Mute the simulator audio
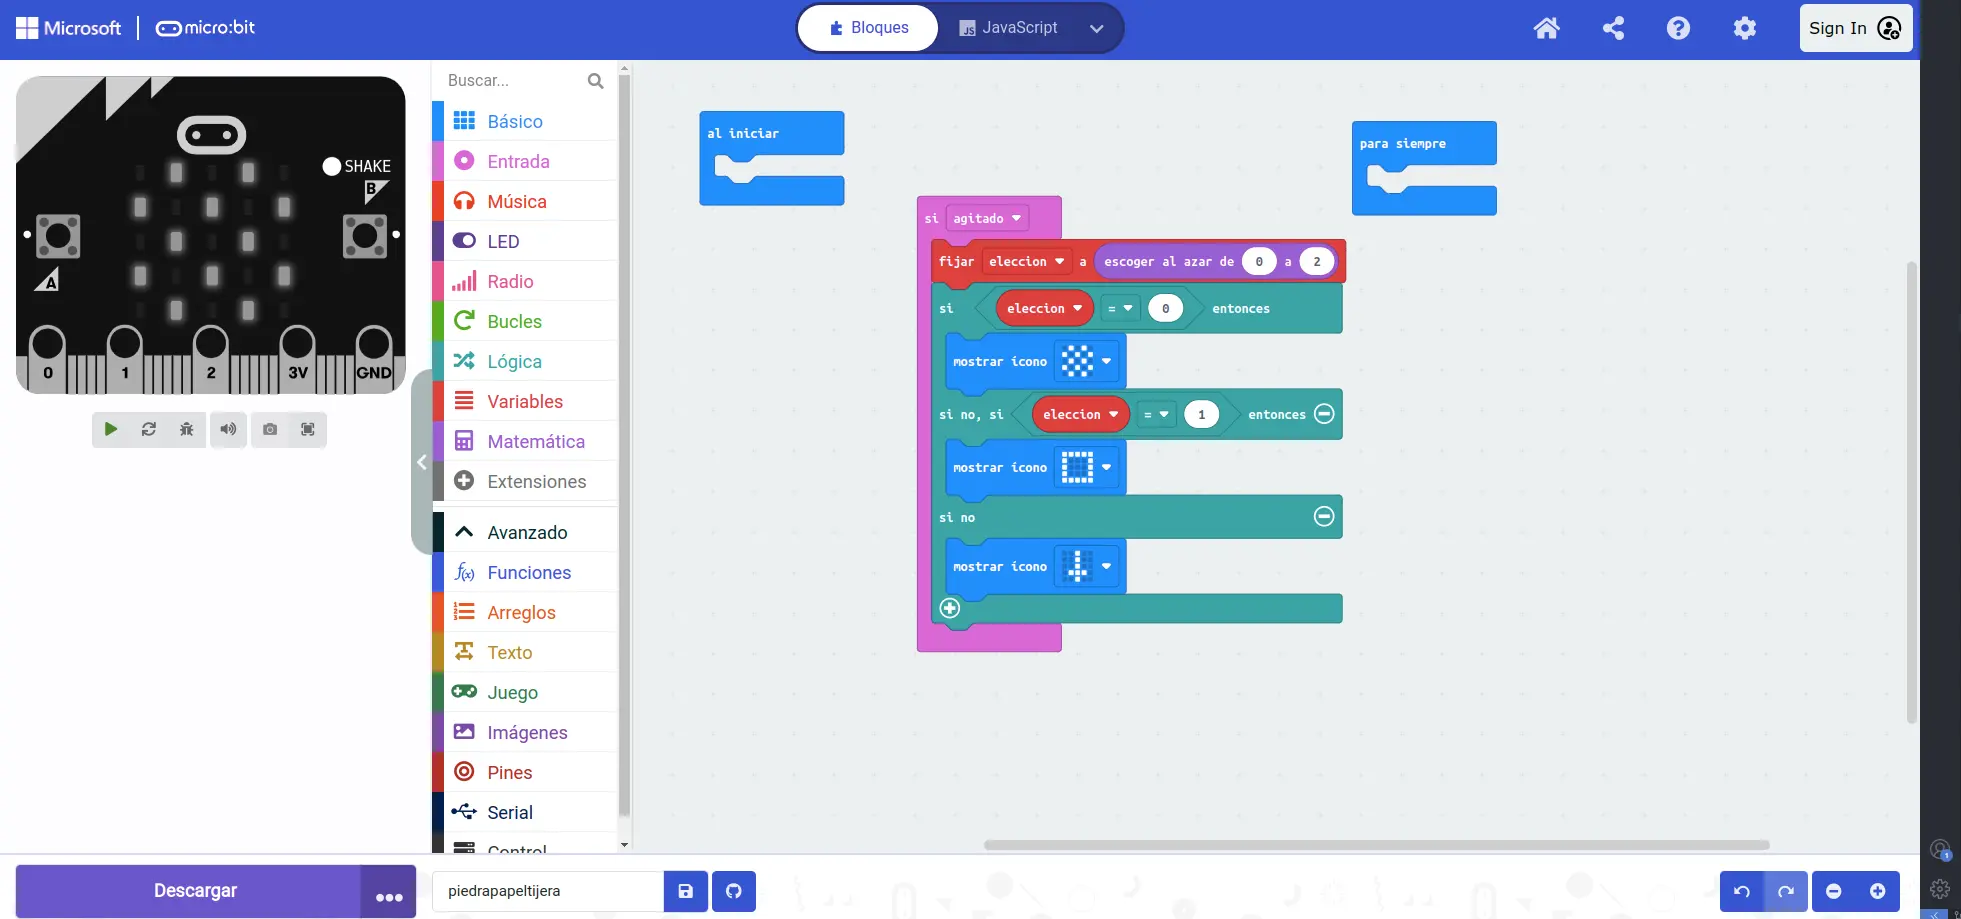The width and height of the screenshot is (1961, 919). coord(229,429)
